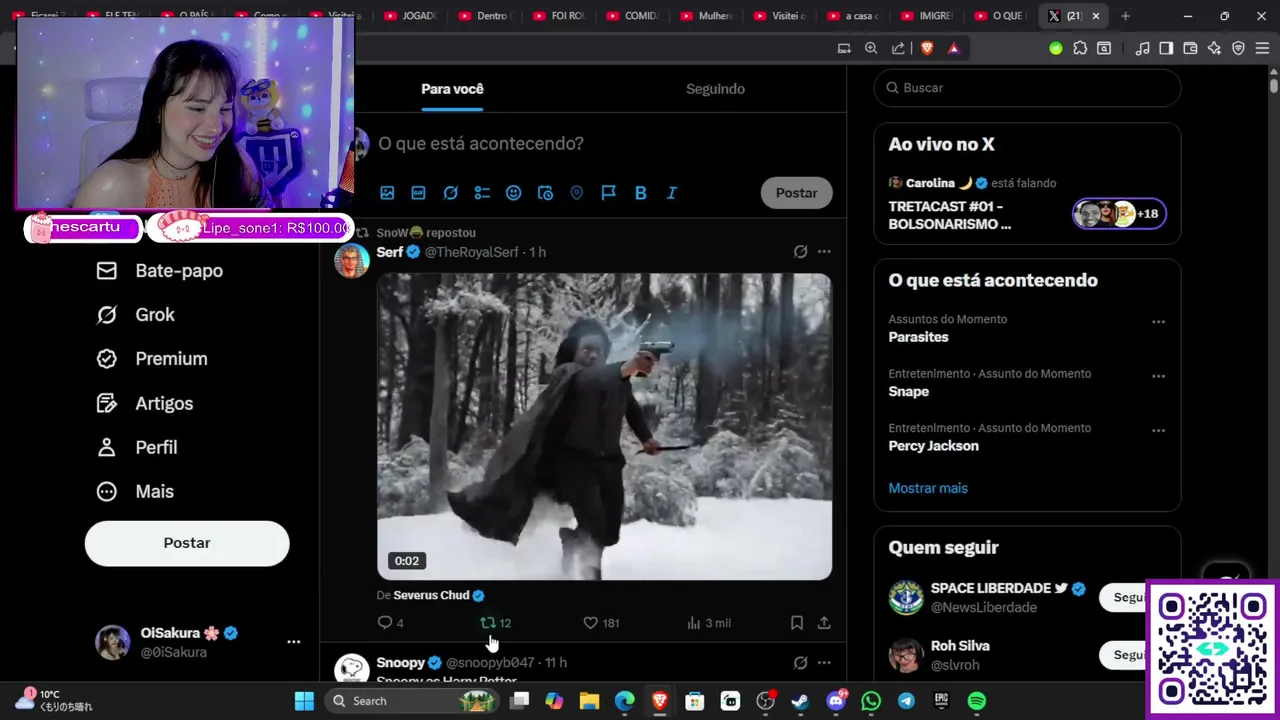The image size is (1280, 720).
Task: Open Brave VPN shield icon
Action: pos(1238,48)
